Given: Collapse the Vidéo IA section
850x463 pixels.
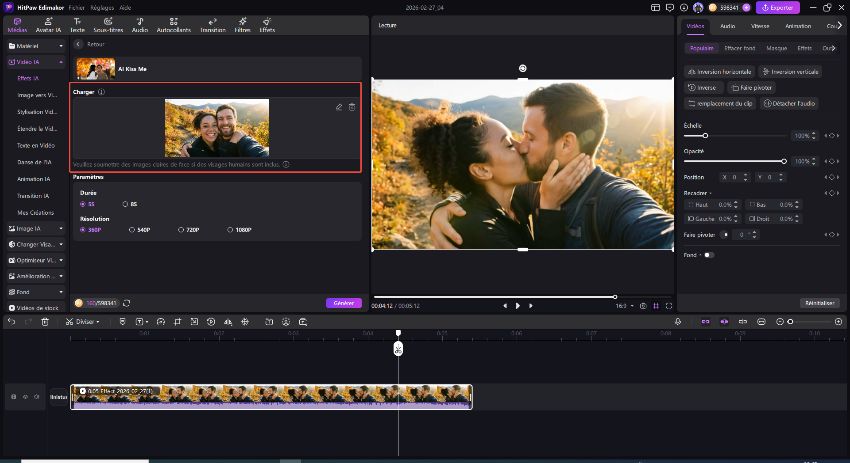Looking at the screenshot, I should click(x=36, y=62).
